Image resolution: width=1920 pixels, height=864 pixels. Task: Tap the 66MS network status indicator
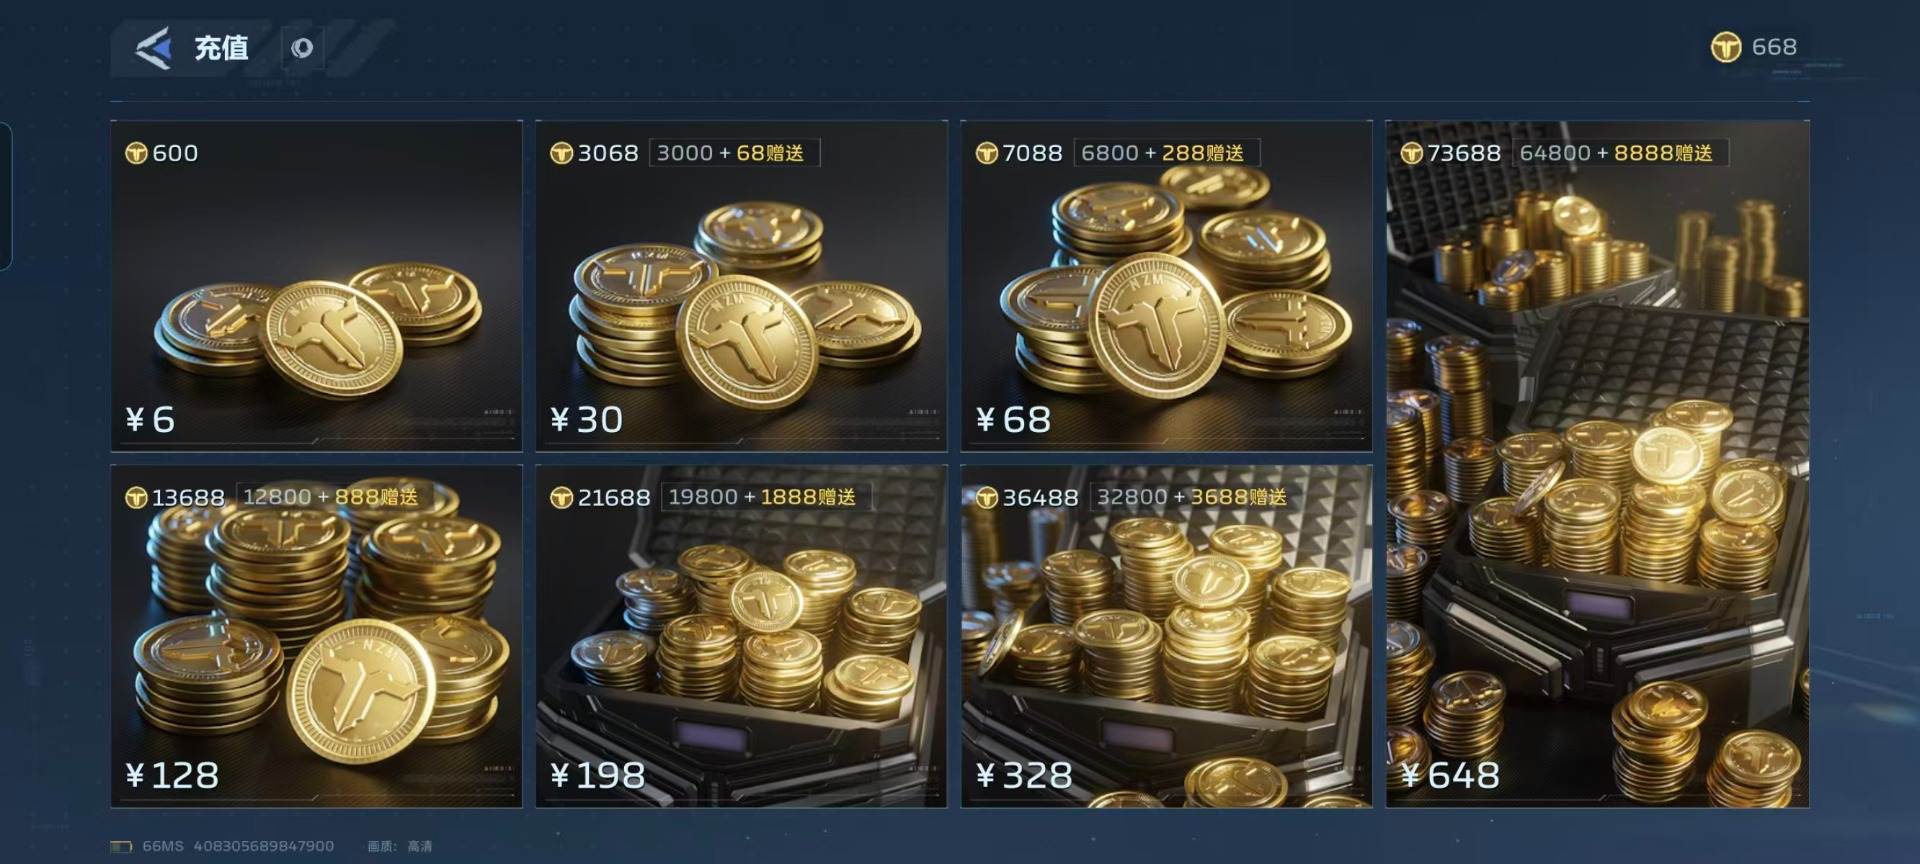click(x=163, y=846)
